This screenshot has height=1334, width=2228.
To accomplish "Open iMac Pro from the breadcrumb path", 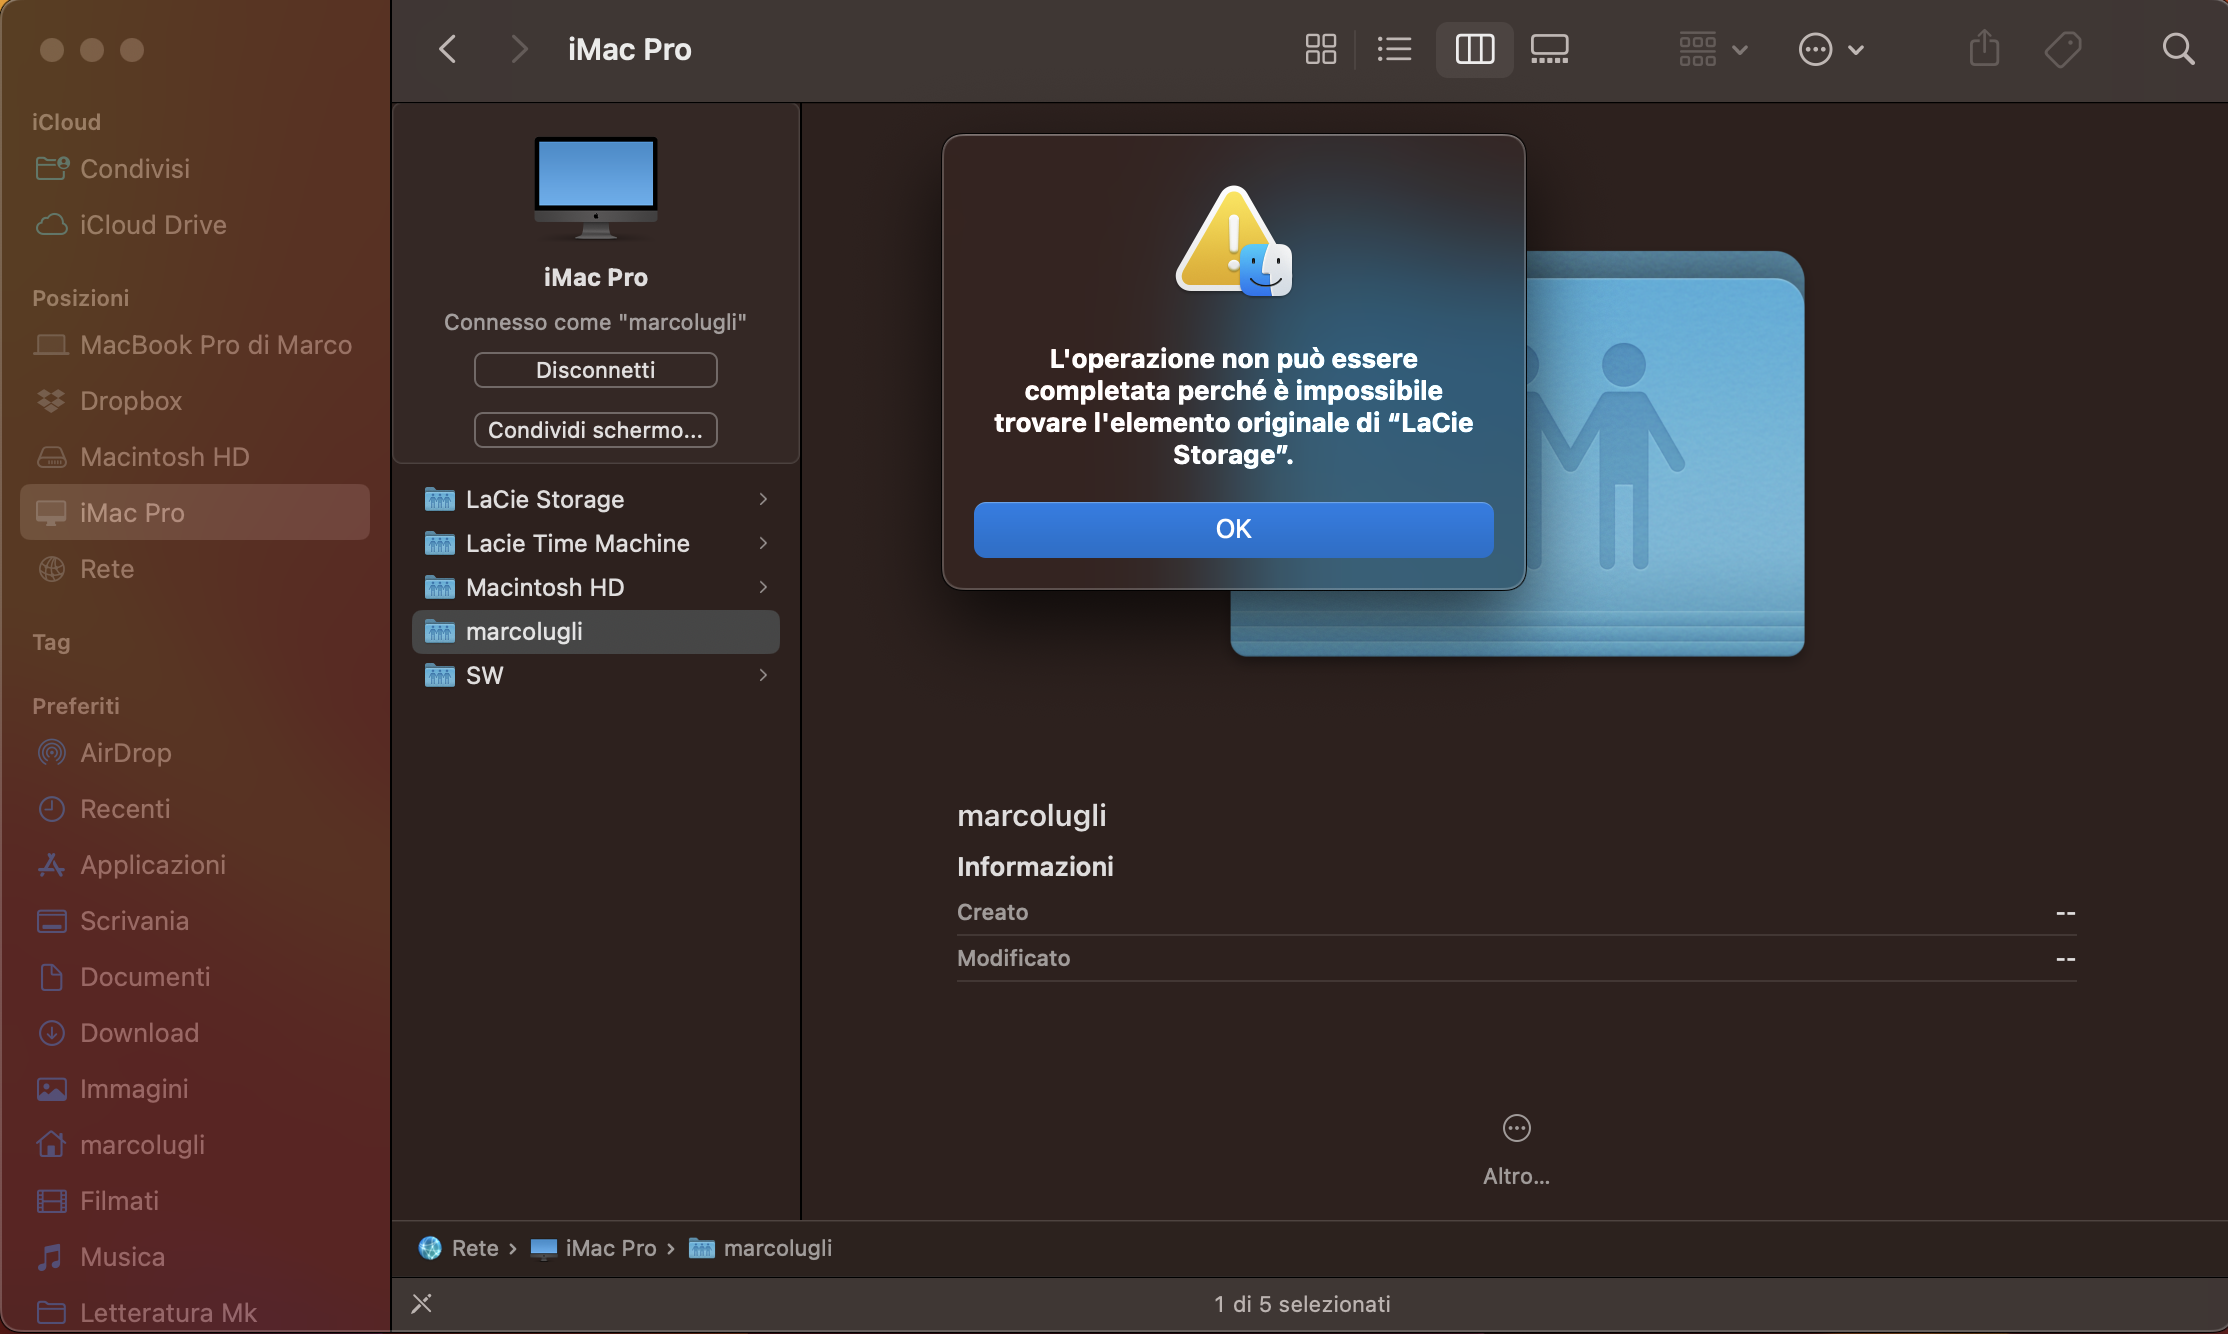I will pyautogui.click(x=610, y=1248).
